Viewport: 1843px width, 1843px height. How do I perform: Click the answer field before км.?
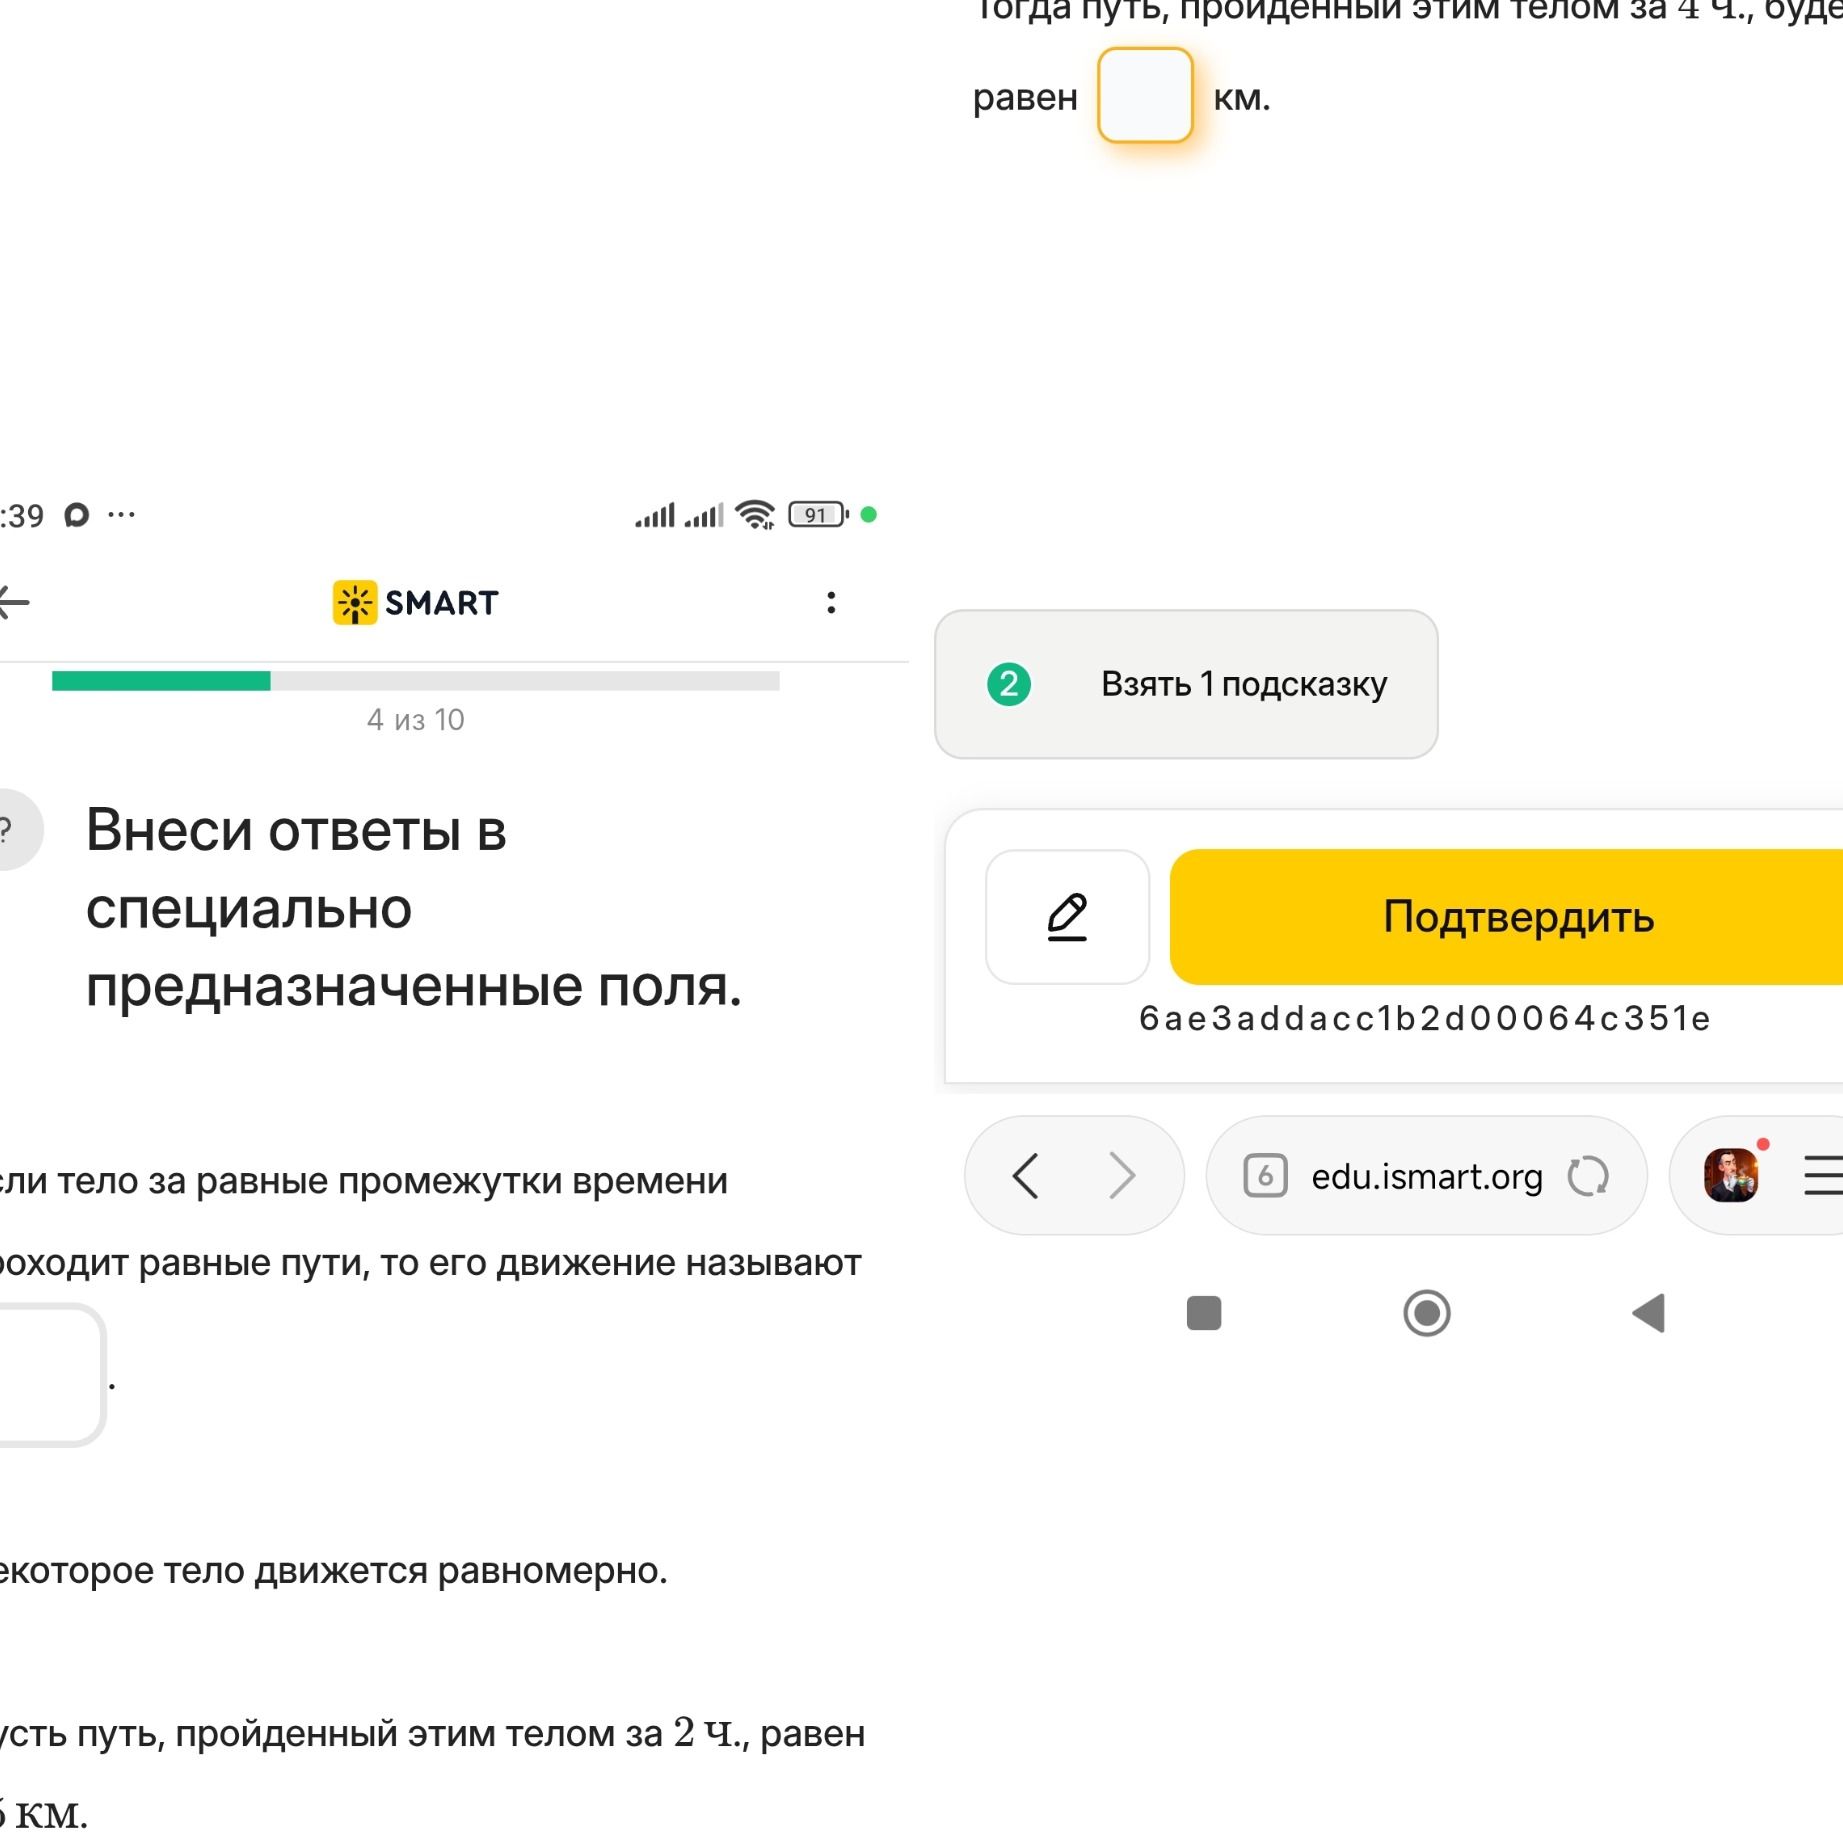(x=1145, y=96)
